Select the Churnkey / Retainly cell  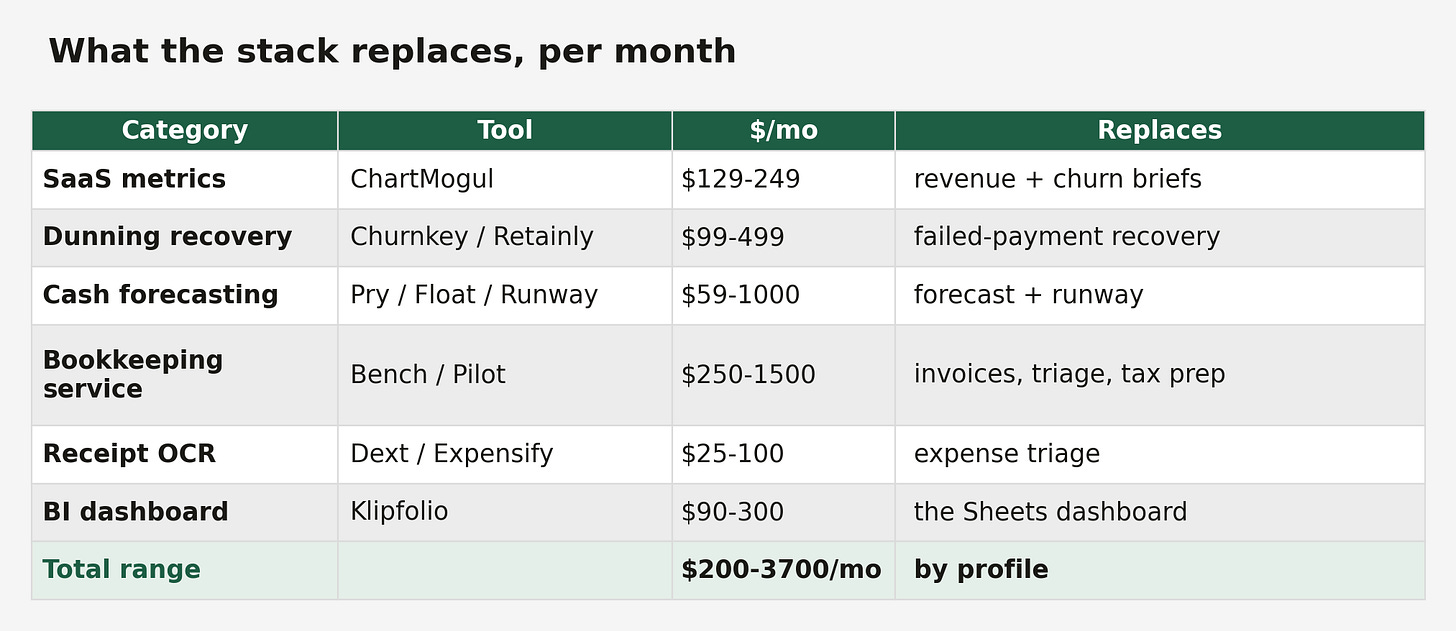[x=505, y=237]
